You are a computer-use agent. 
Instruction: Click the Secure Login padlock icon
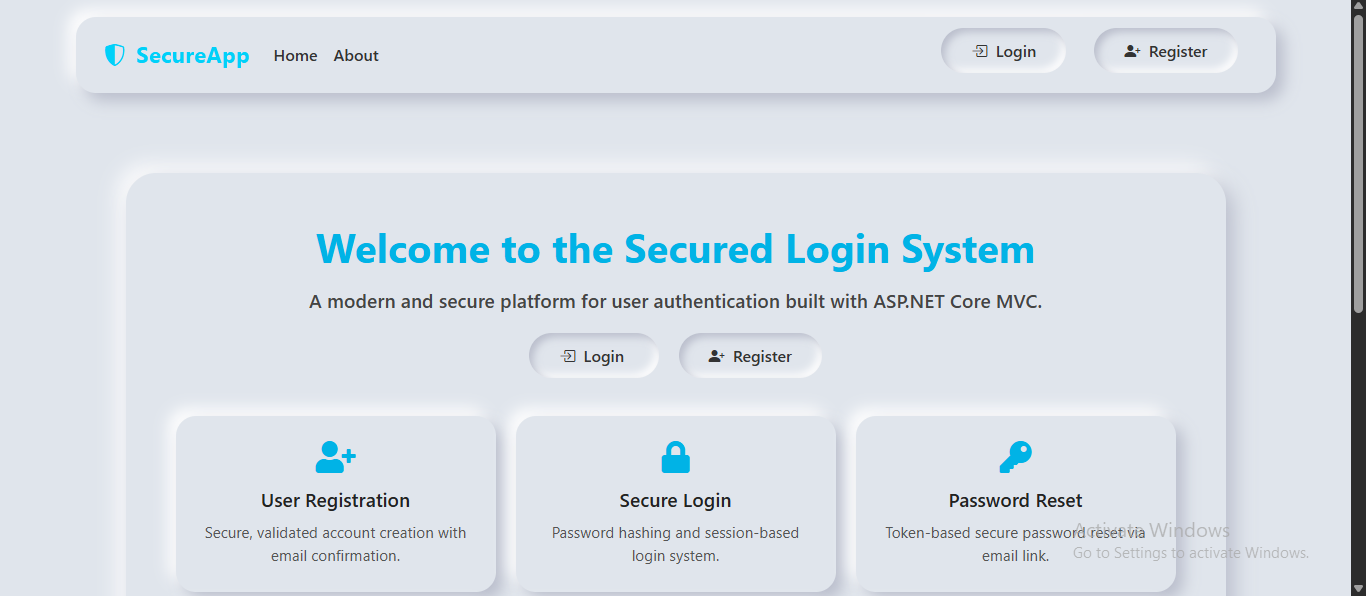point(676,457)
